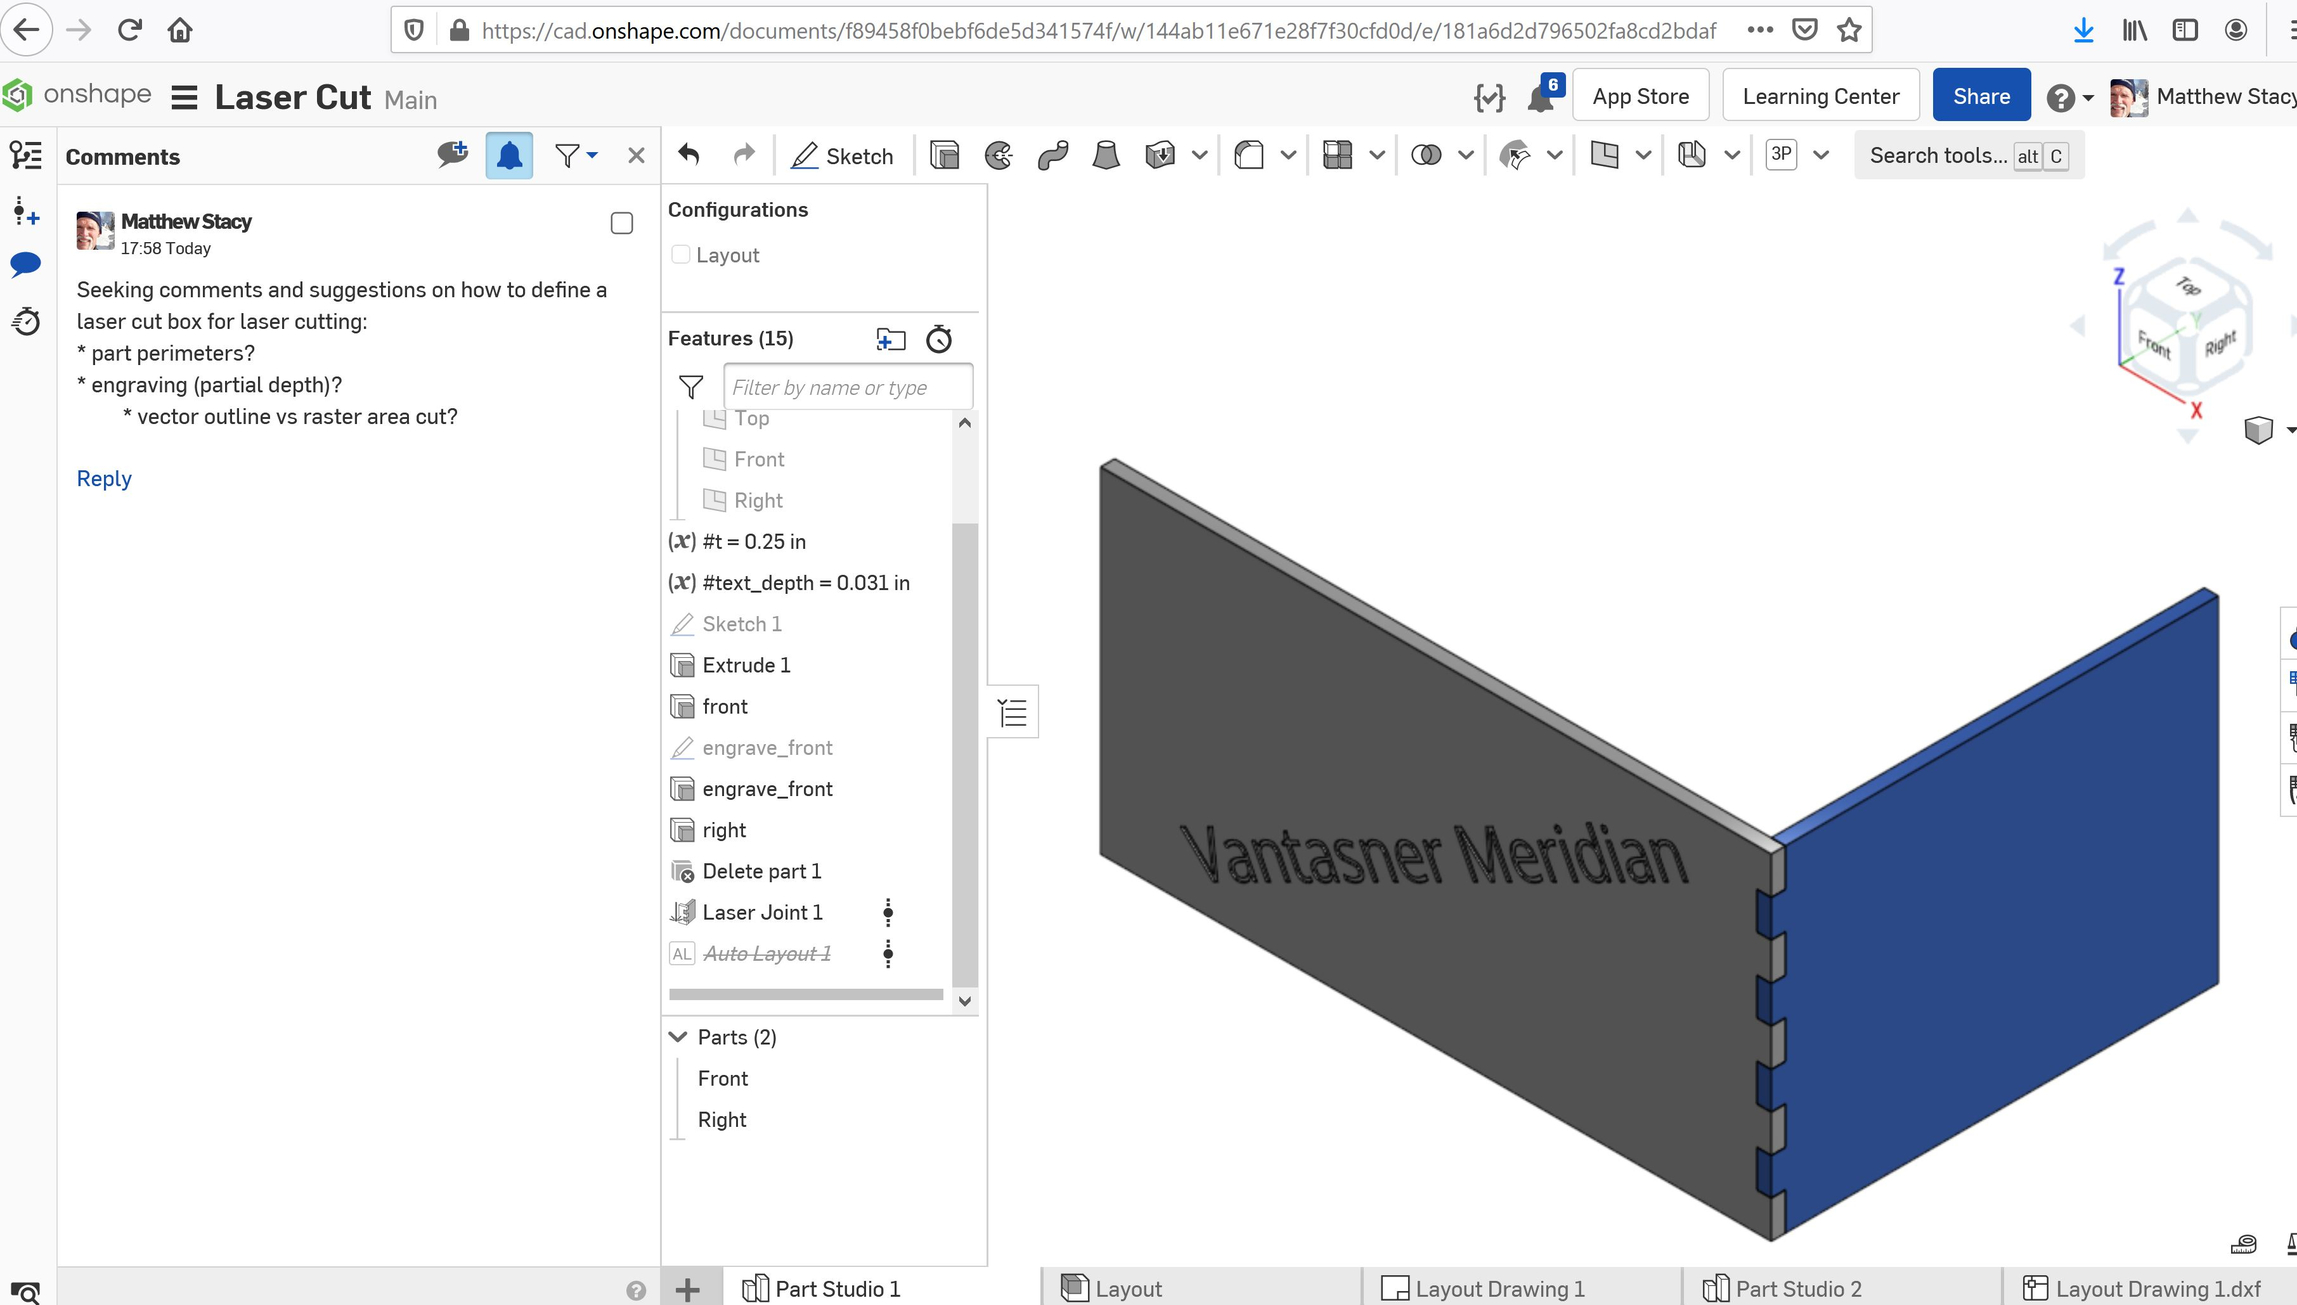Select the Sheet metal model icon
This screenshot has height=1305, width=2297.
pyautogui.click(x=1692, y=155)
